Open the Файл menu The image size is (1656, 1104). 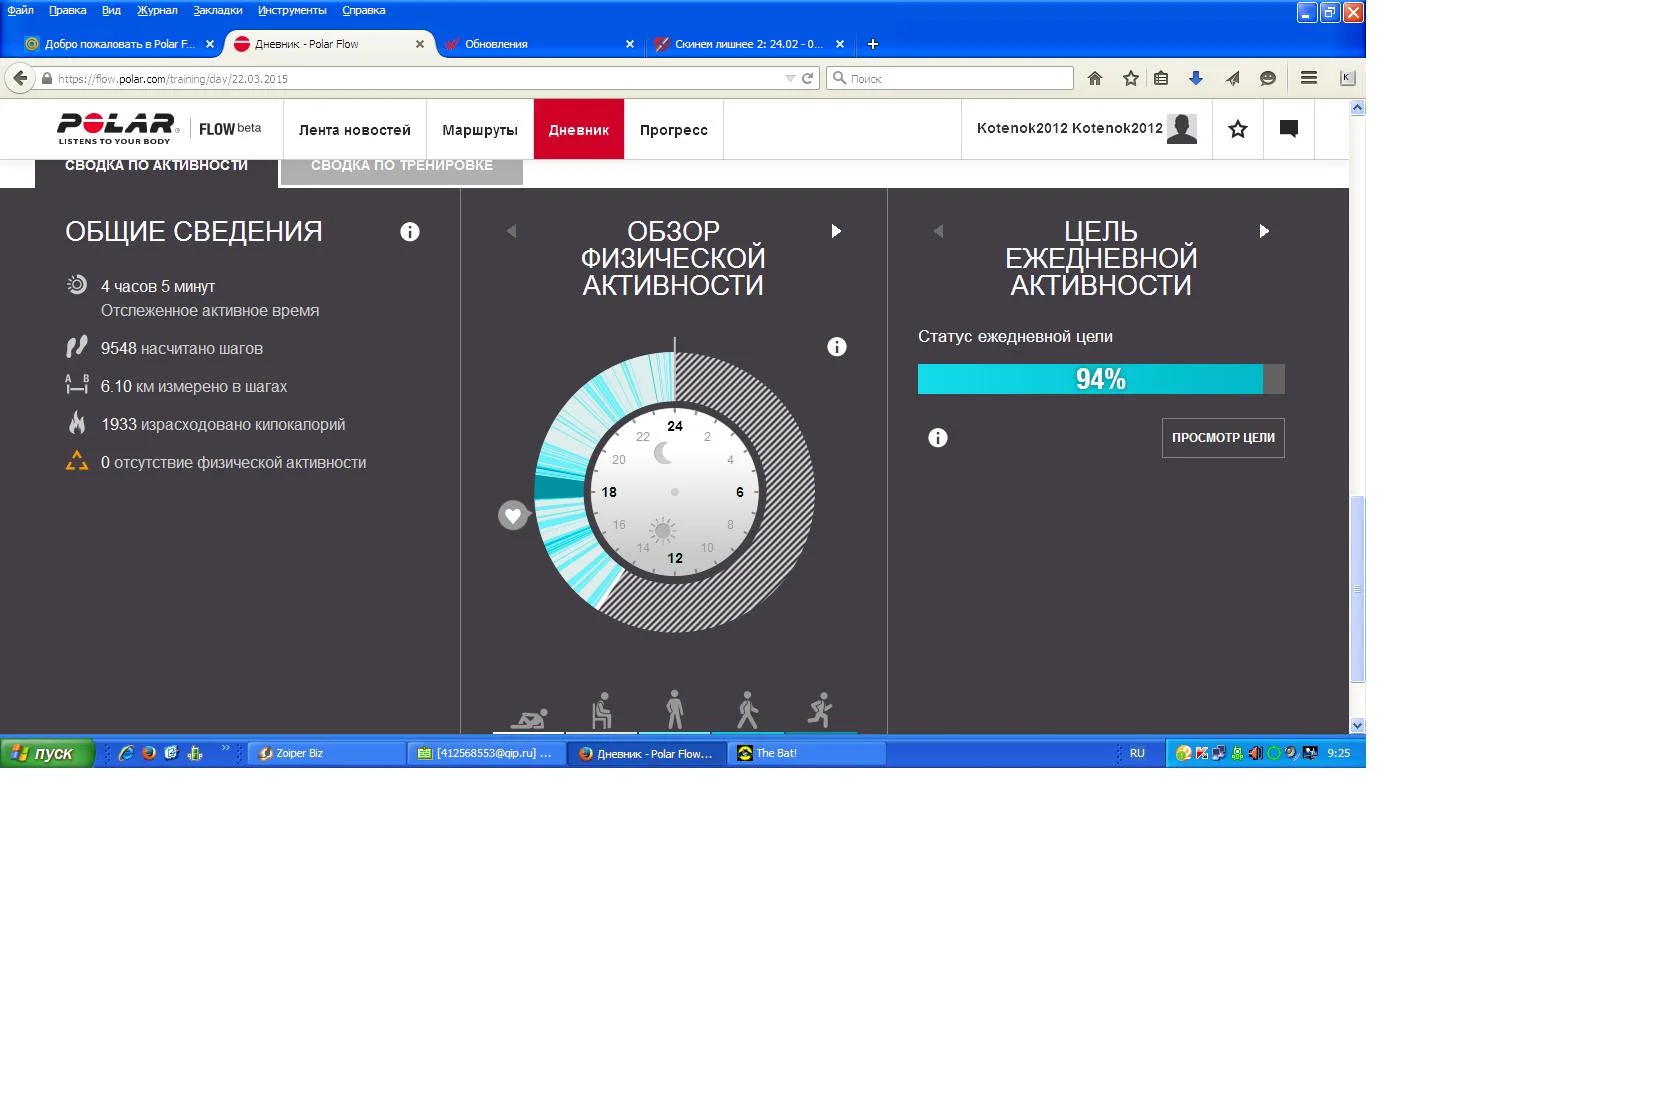(x=20, y=10)
